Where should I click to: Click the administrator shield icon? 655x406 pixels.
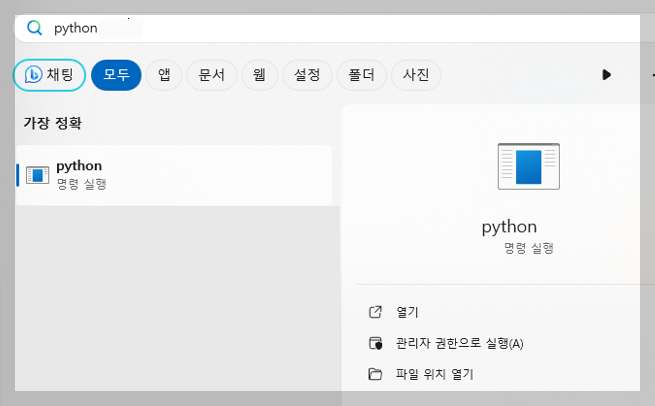pyautogui.click(x=375, y=343)
